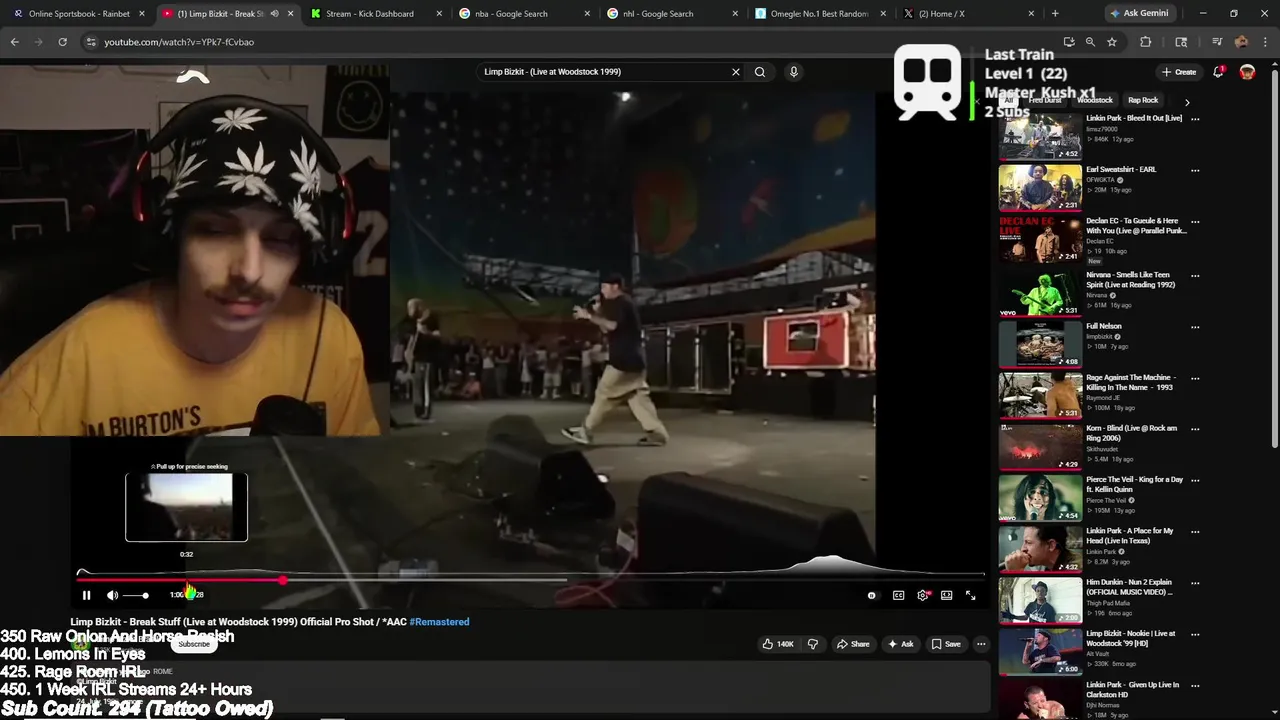Select the Rap Rock filter chip
Screen dimensions: 1280x720
click(x=1143, y=101)
